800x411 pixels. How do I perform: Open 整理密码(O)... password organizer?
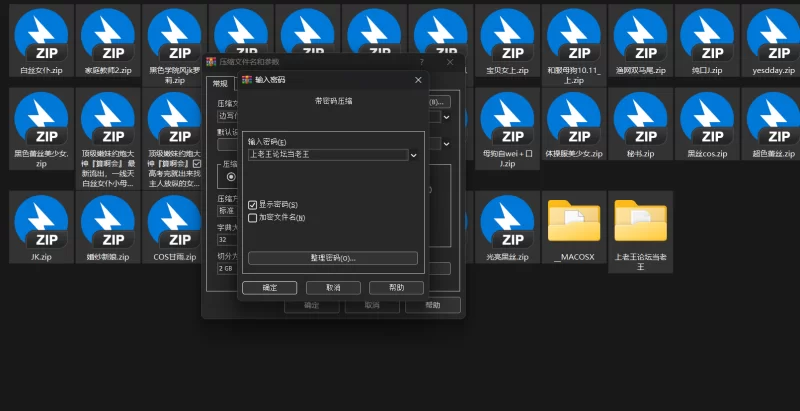pyautogui.click(x=333, y=258)
